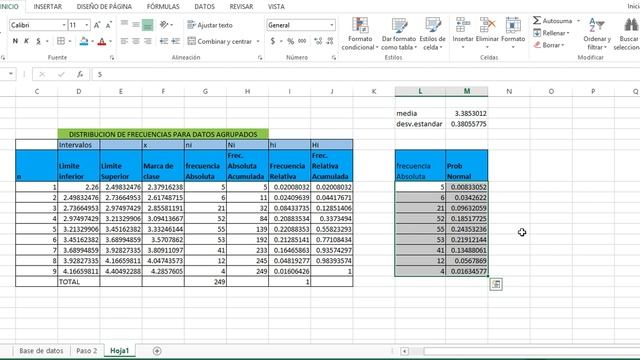Apply red font color

tap(102, 41)
